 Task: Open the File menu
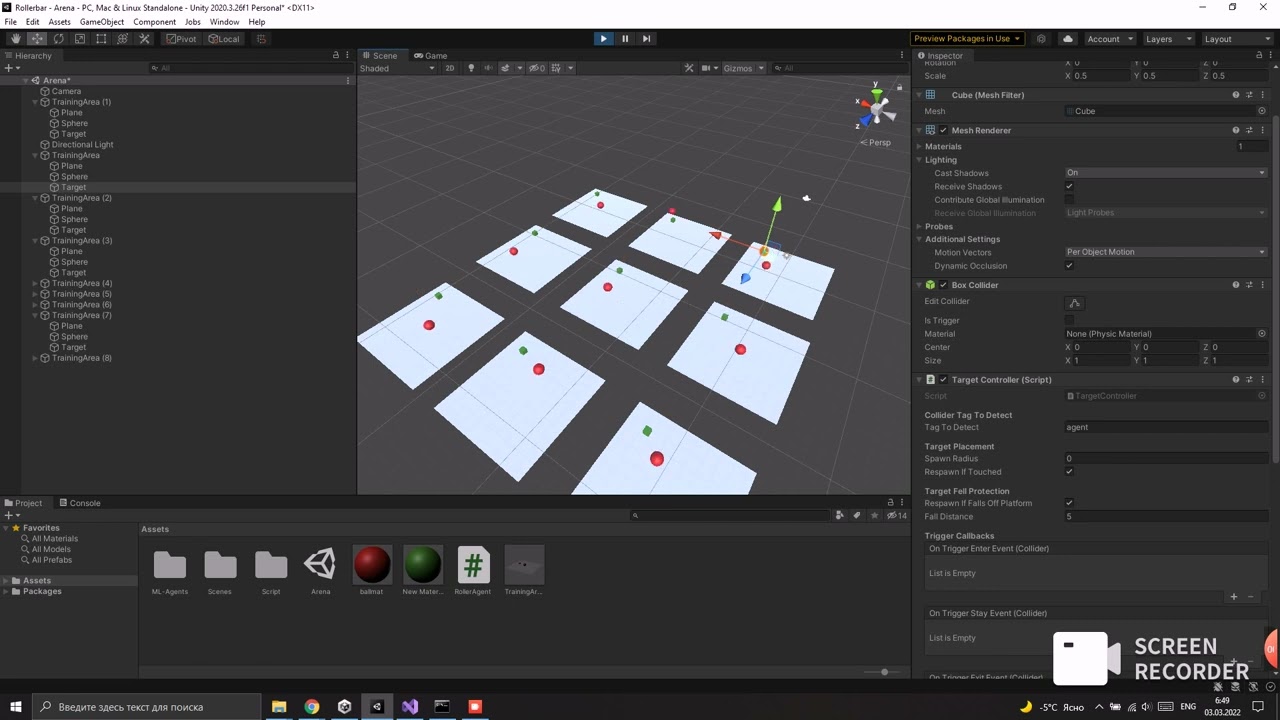click(x=11, y=22)
